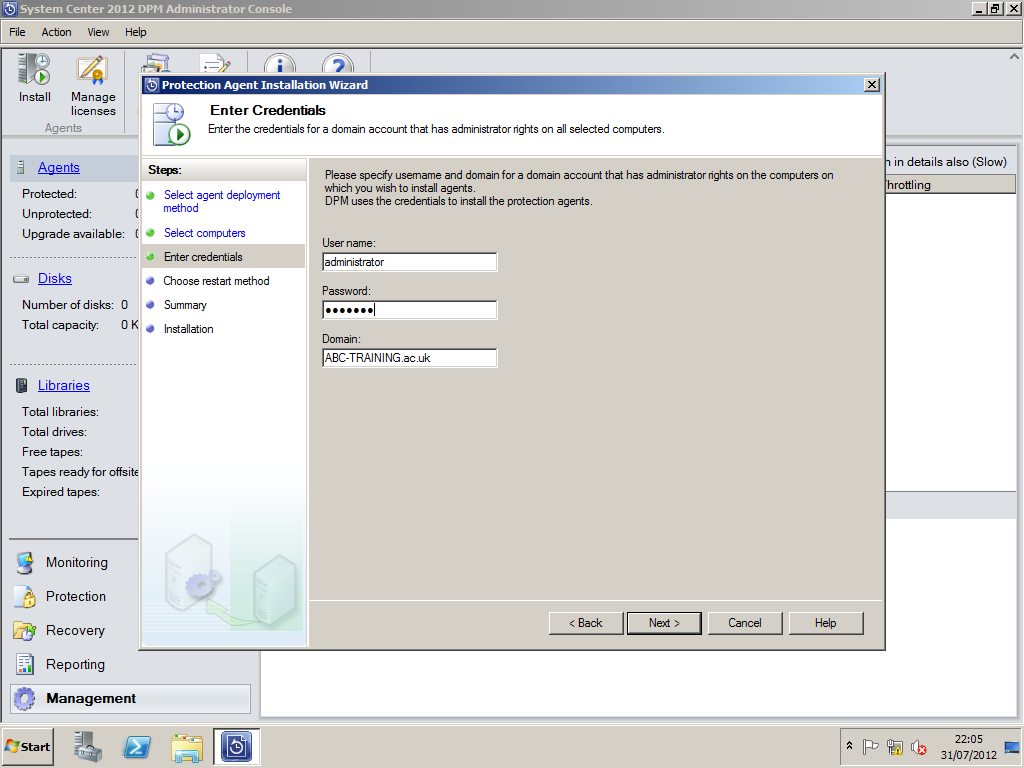This screenshot has height=768, width=1024.
Task: Open the Recovery workspace icon
Action: point(25,630)
